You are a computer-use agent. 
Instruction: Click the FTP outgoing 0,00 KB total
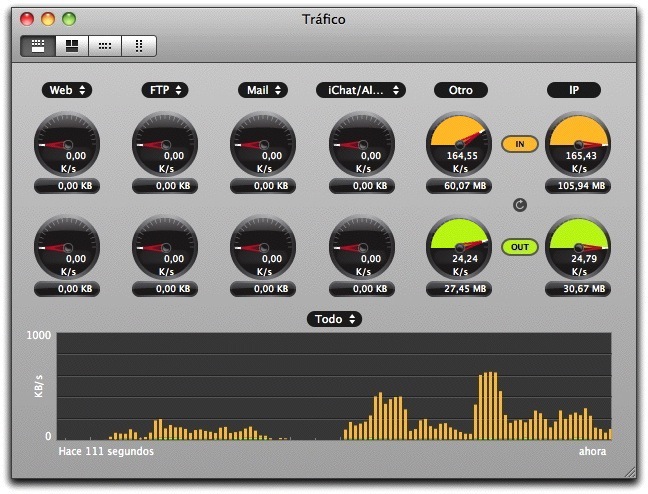pyautogui.click(x=165, y=289)
